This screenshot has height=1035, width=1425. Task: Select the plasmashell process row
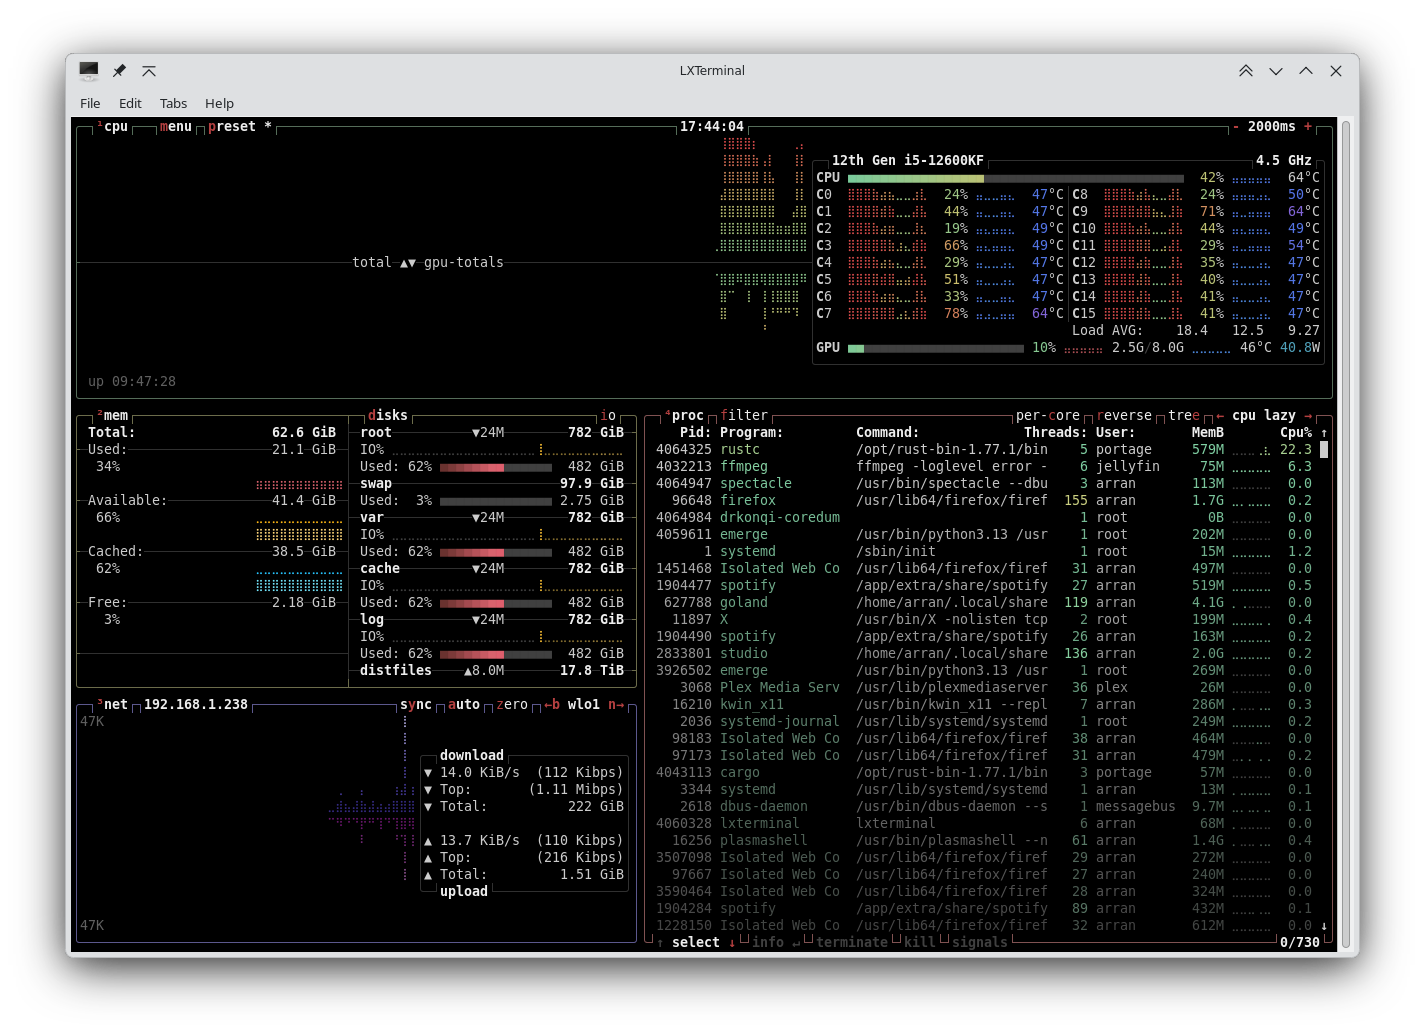[x=984, y=841]
